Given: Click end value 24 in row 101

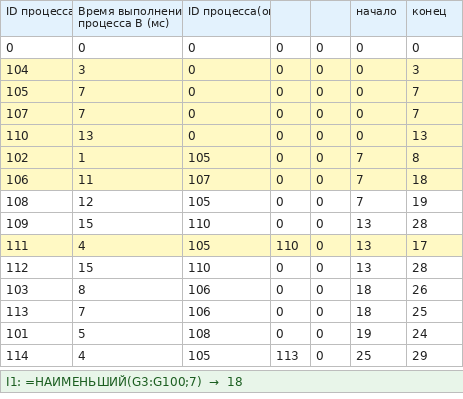Looking at the screenshot, I should 435,334.
